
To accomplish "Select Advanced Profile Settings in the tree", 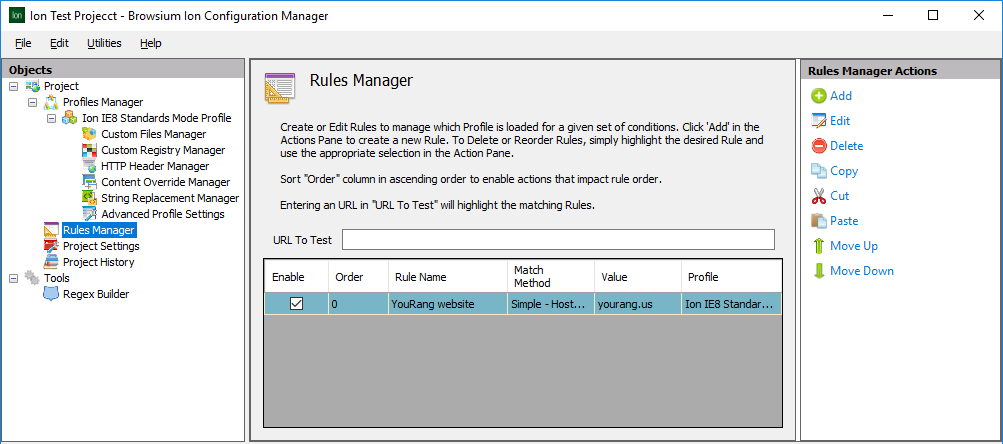I will [162, 214].
